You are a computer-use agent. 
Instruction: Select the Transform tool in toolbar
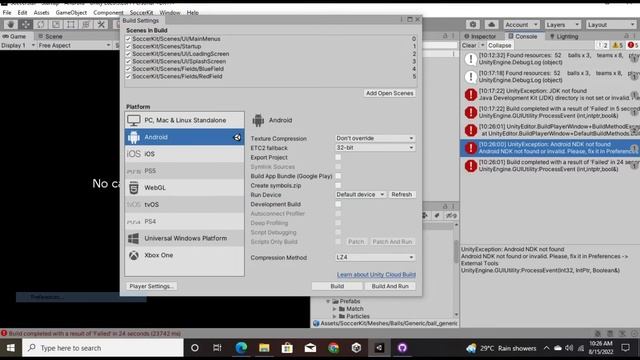click(86, 24)
